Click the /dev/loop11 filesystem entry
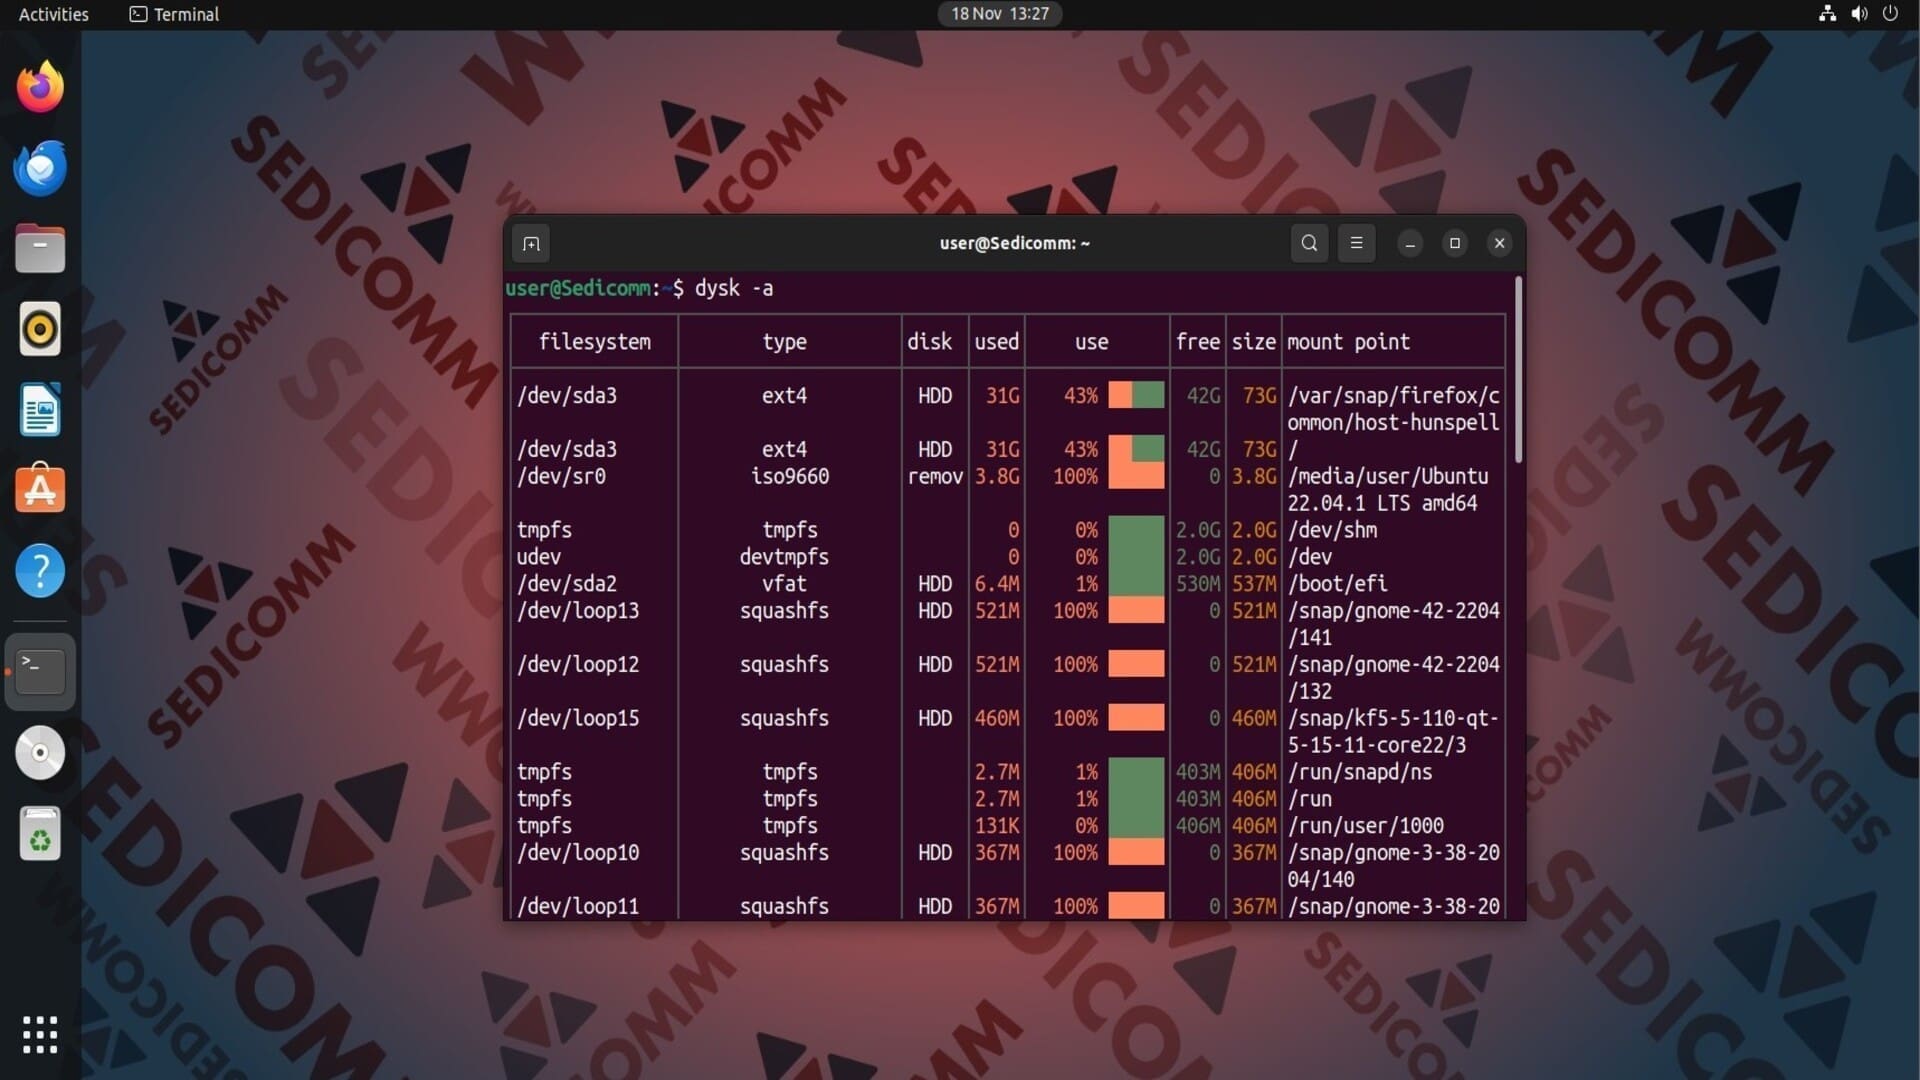This screenshot has width=1920, height=1080. [577, 907]
